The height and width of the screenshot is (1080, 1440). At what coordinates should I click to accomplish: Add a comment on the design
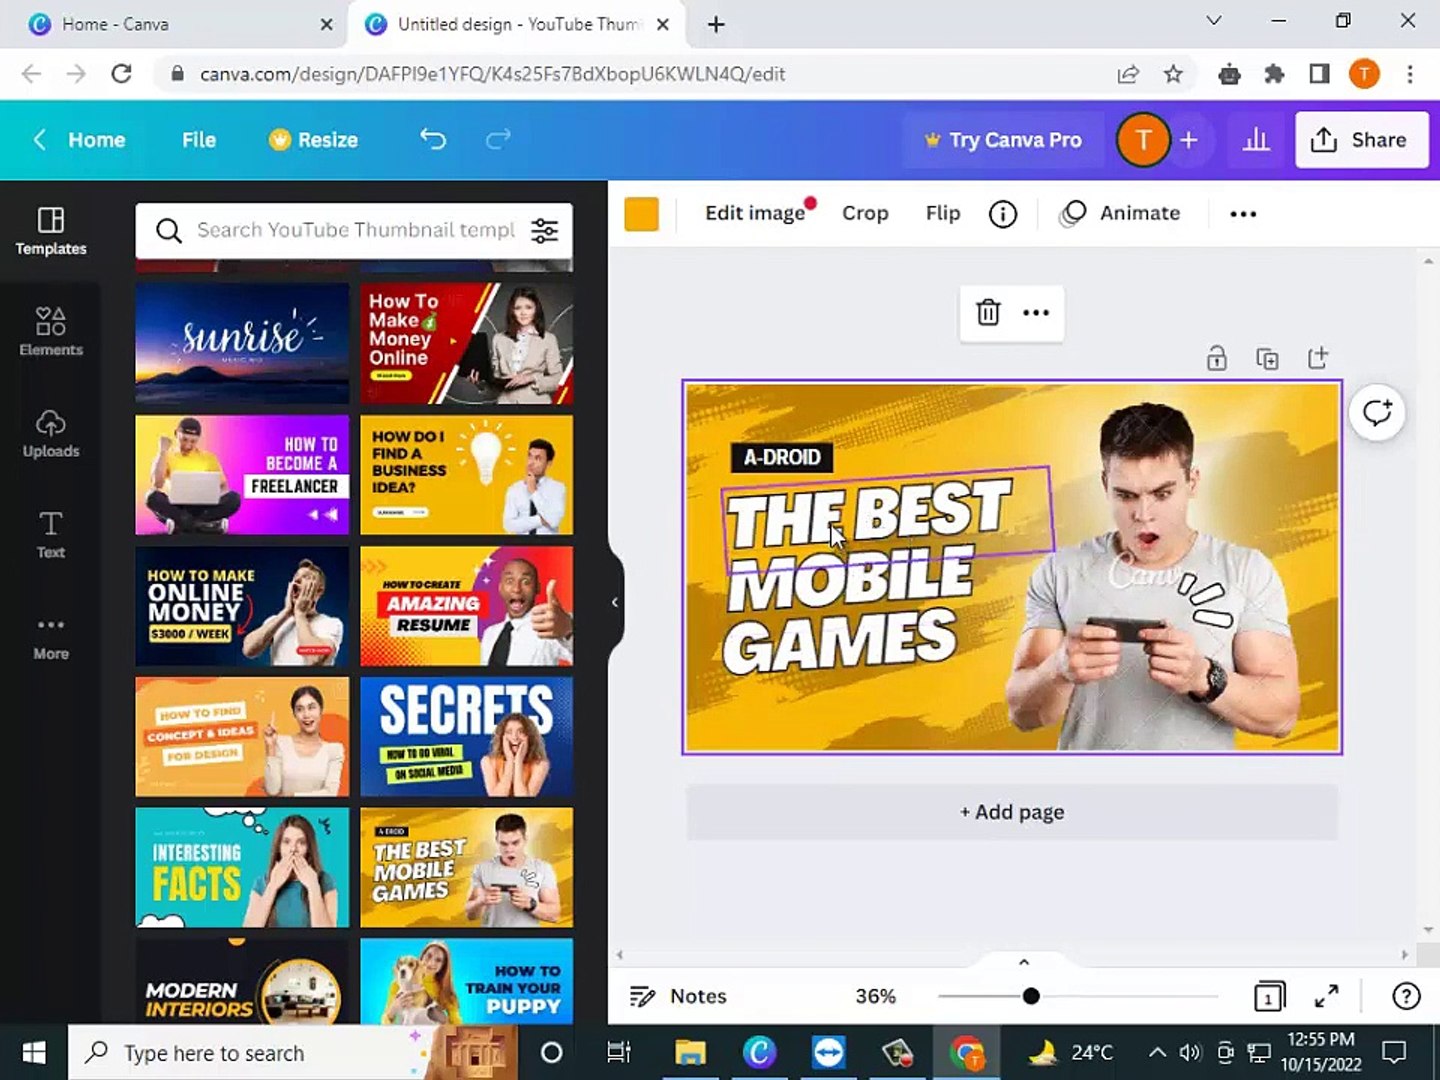coord(1377,413)
